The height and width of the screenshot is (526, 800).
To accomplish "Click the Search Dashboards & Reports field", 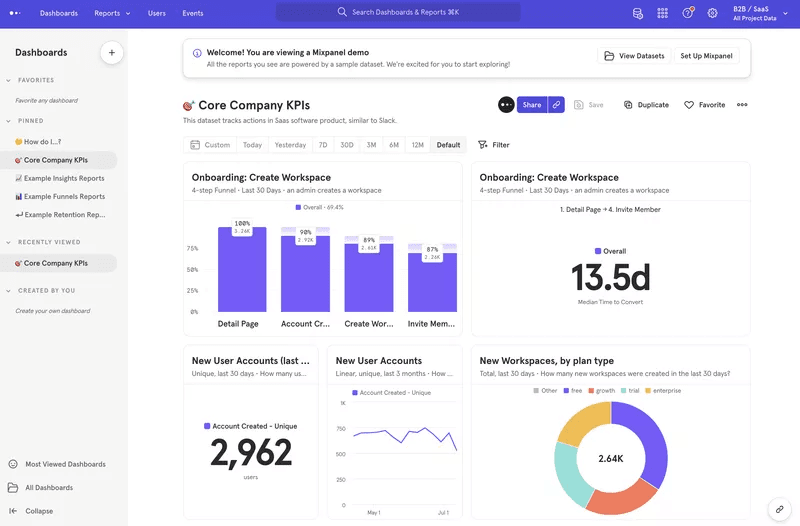I will [x=398, y=13].
